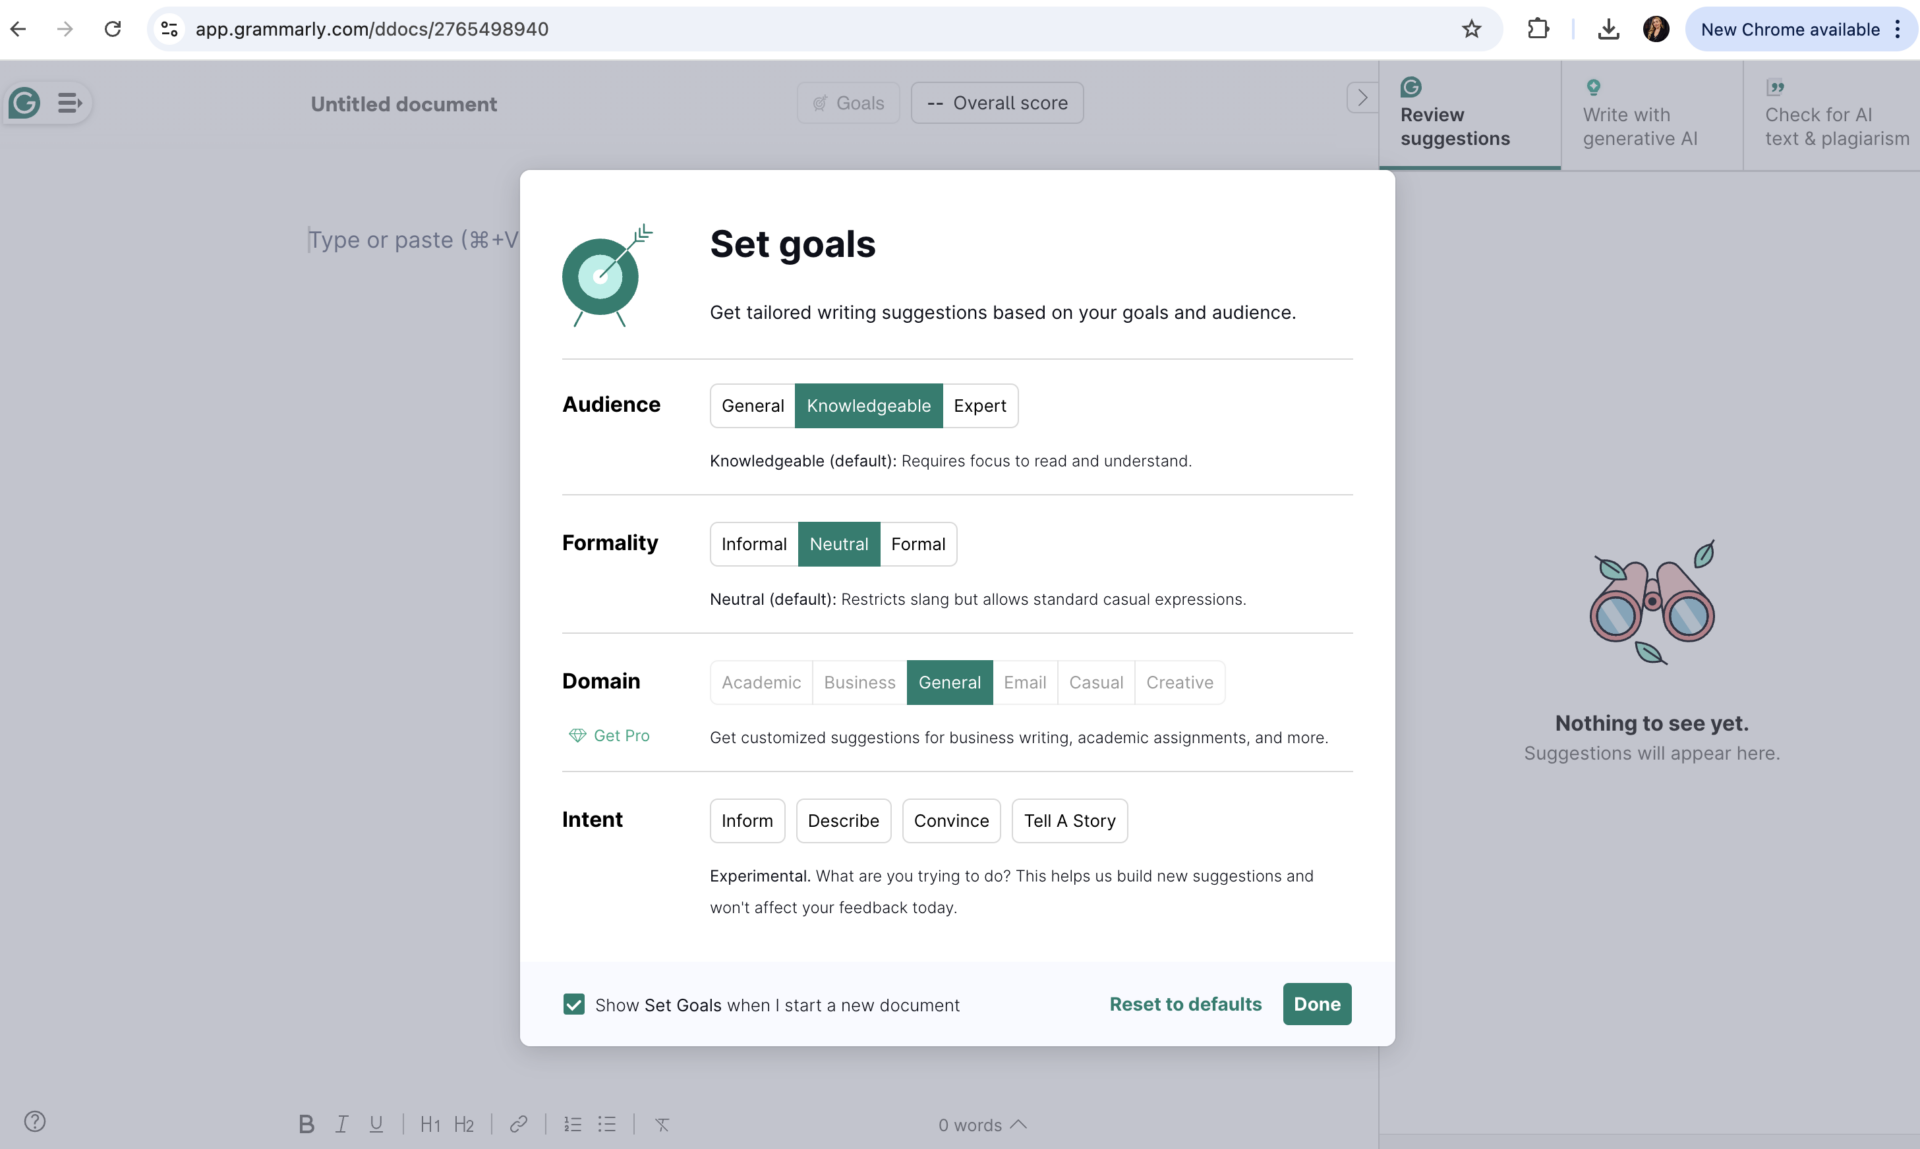The image size is (1920, 1149).
Task: Click Reset to defaults
Action: 1184,1004
